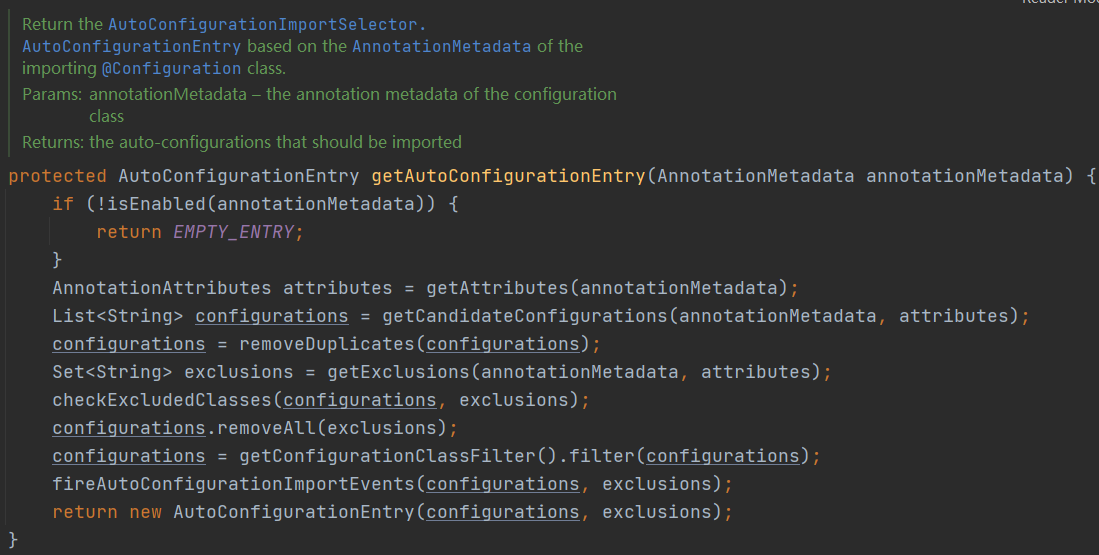This screenshot has height=555, width=1099.
Task: Follow the @Configuration doc link
Action: coord(172,69)
